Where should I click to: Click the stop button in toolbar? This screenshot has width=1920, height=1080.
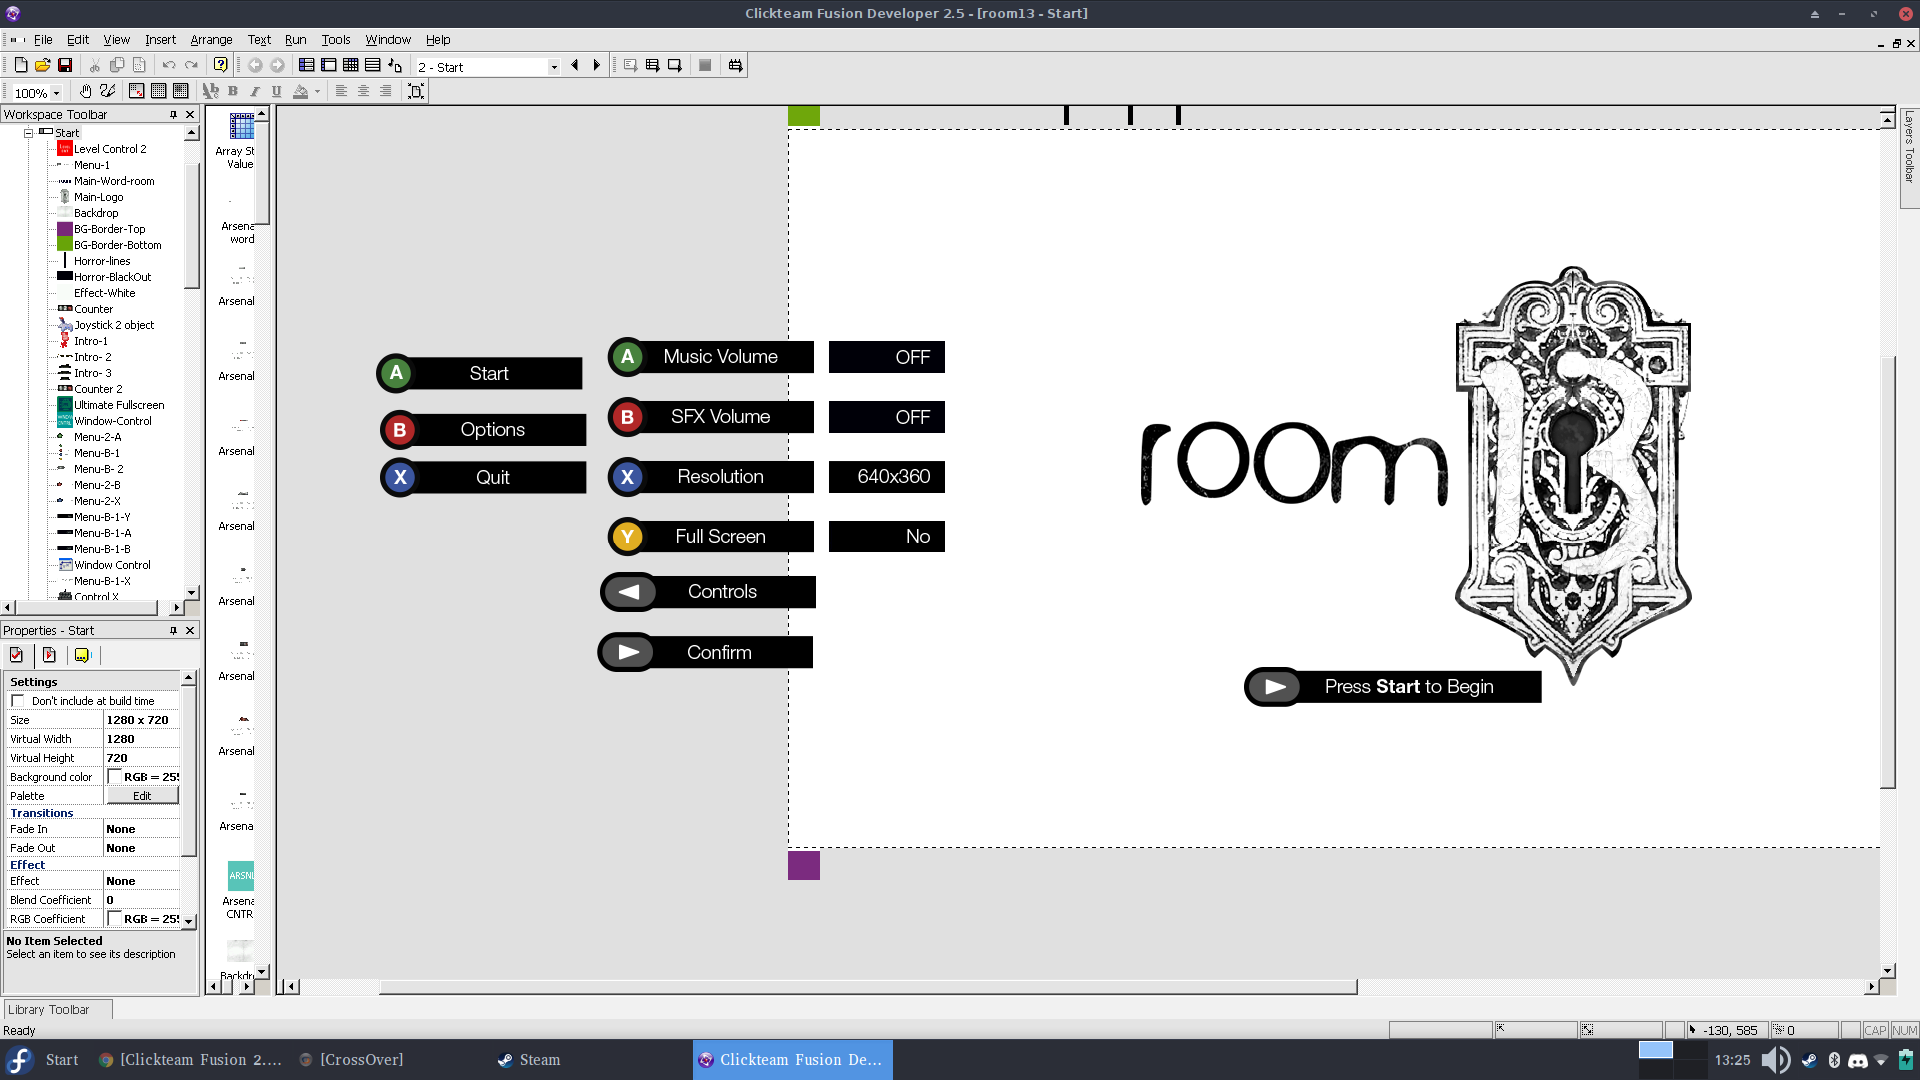704,65
